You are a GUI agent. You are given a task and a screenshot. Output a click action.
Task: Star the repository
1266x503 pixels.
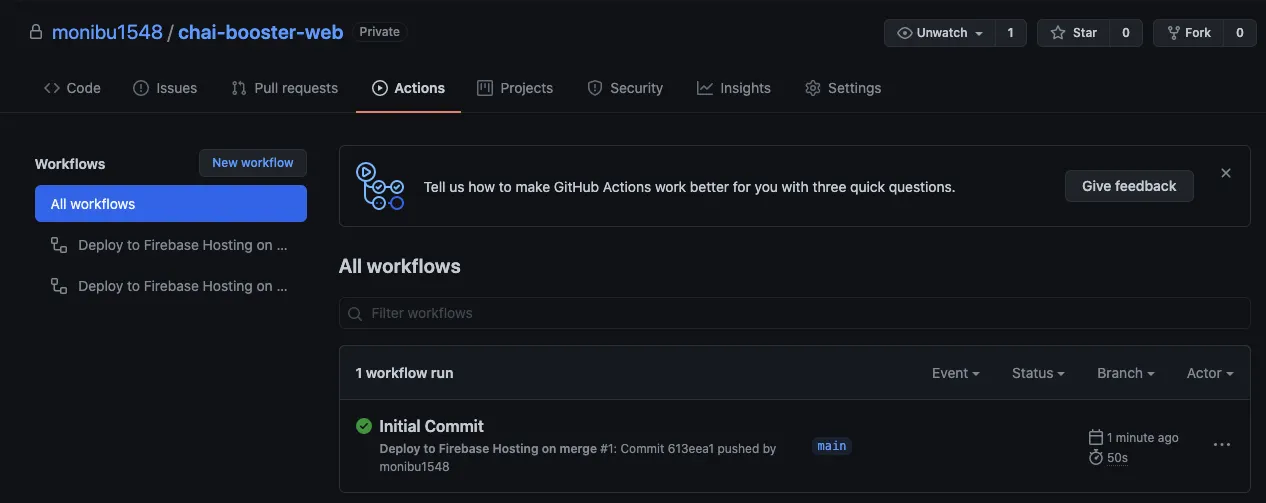(1073, 33)
